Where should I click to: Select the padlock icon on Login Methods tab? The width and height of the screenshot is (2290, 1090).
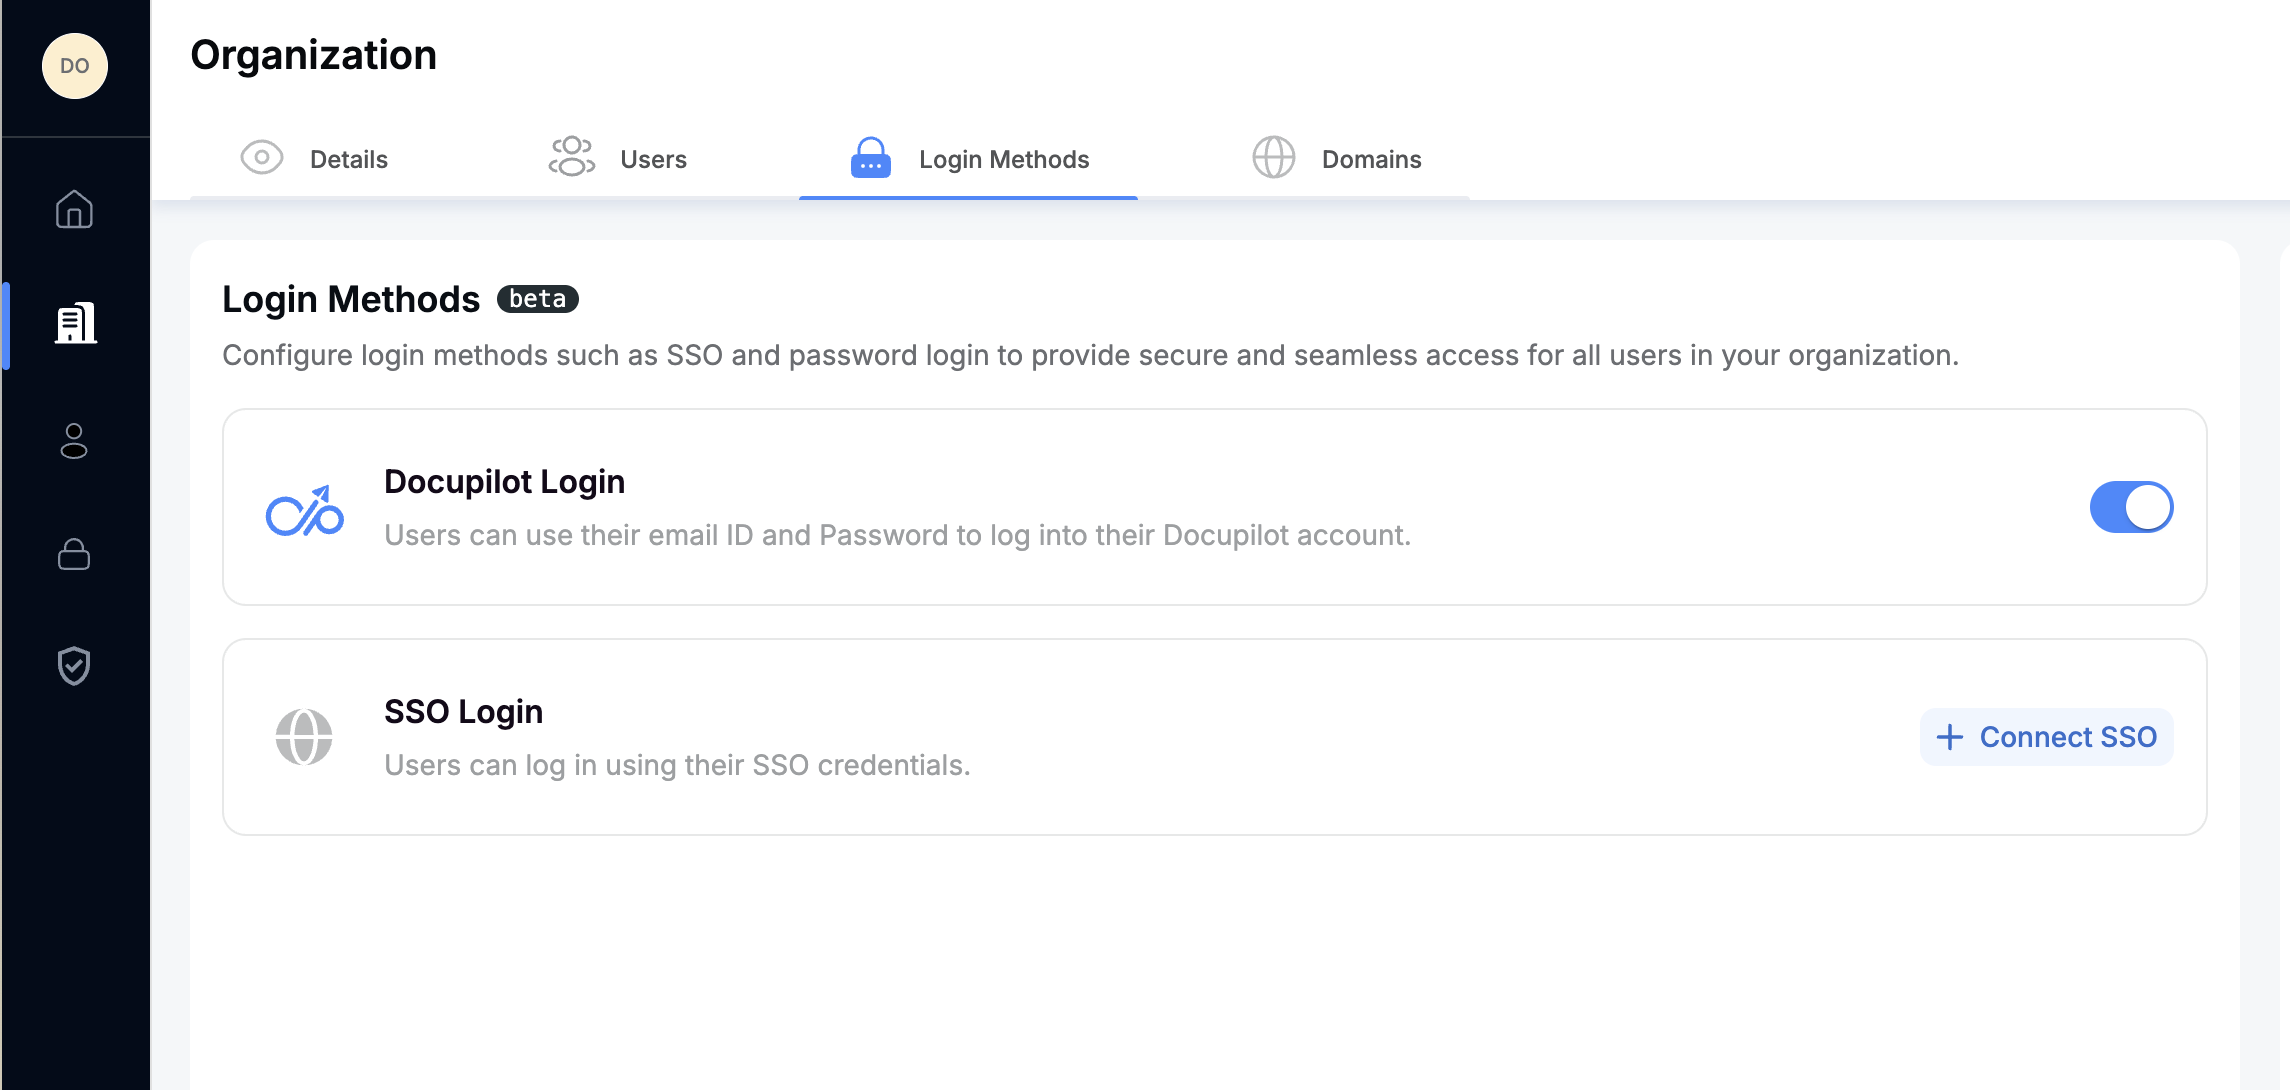(x=868, y=158)
